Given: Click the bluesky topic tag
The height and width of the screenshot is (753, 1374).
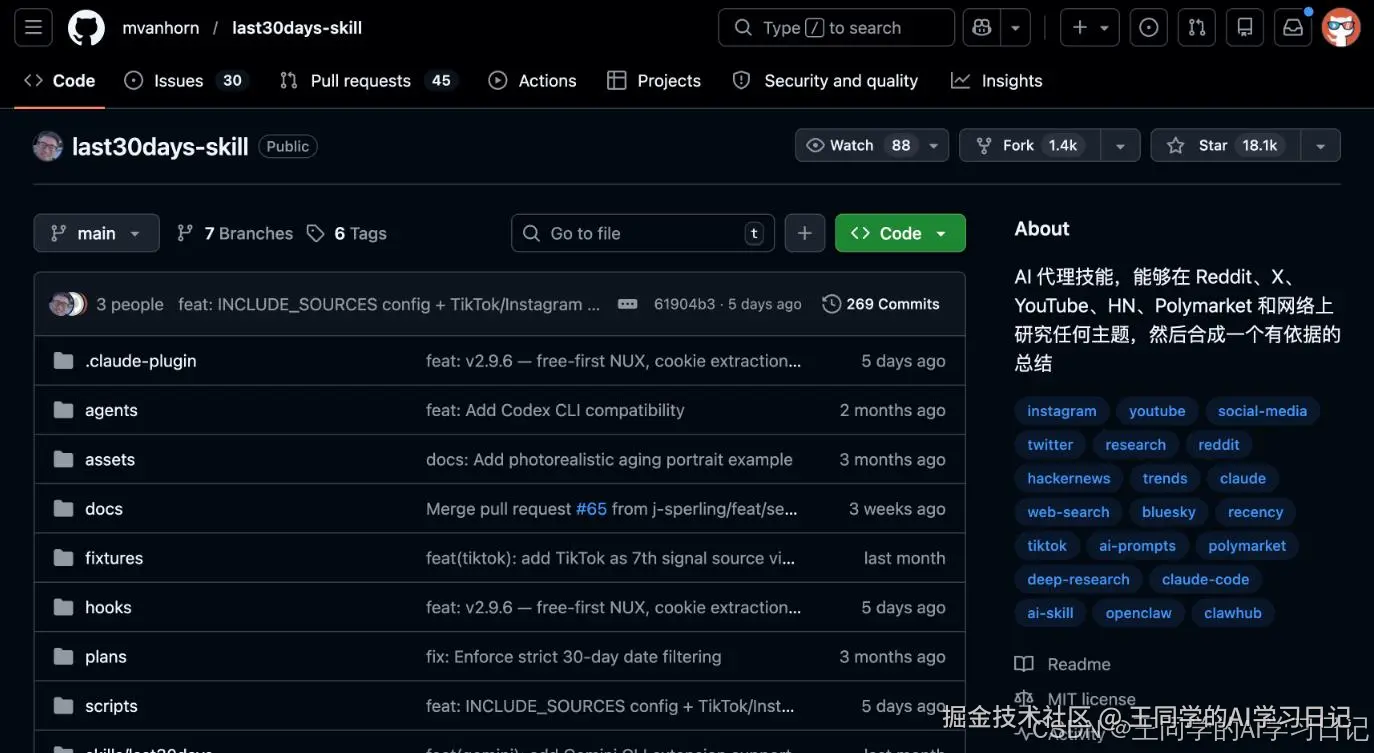Looking at the screenshot, I should point(1168,512).
